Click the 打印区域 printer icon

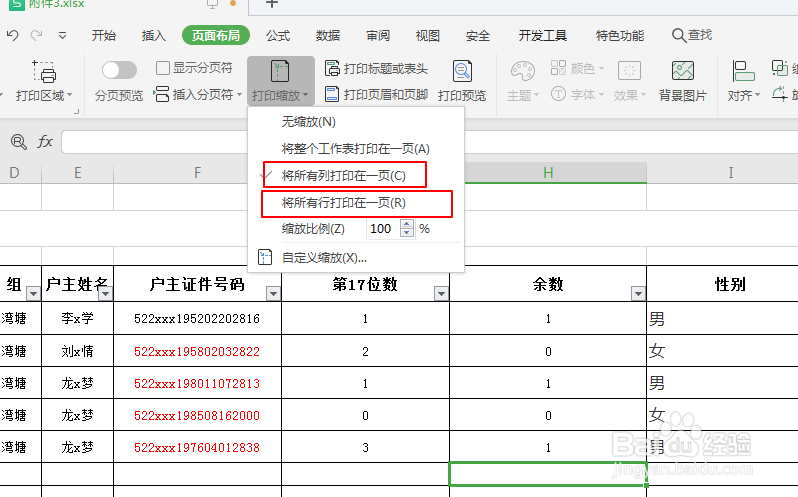(44, 72)
